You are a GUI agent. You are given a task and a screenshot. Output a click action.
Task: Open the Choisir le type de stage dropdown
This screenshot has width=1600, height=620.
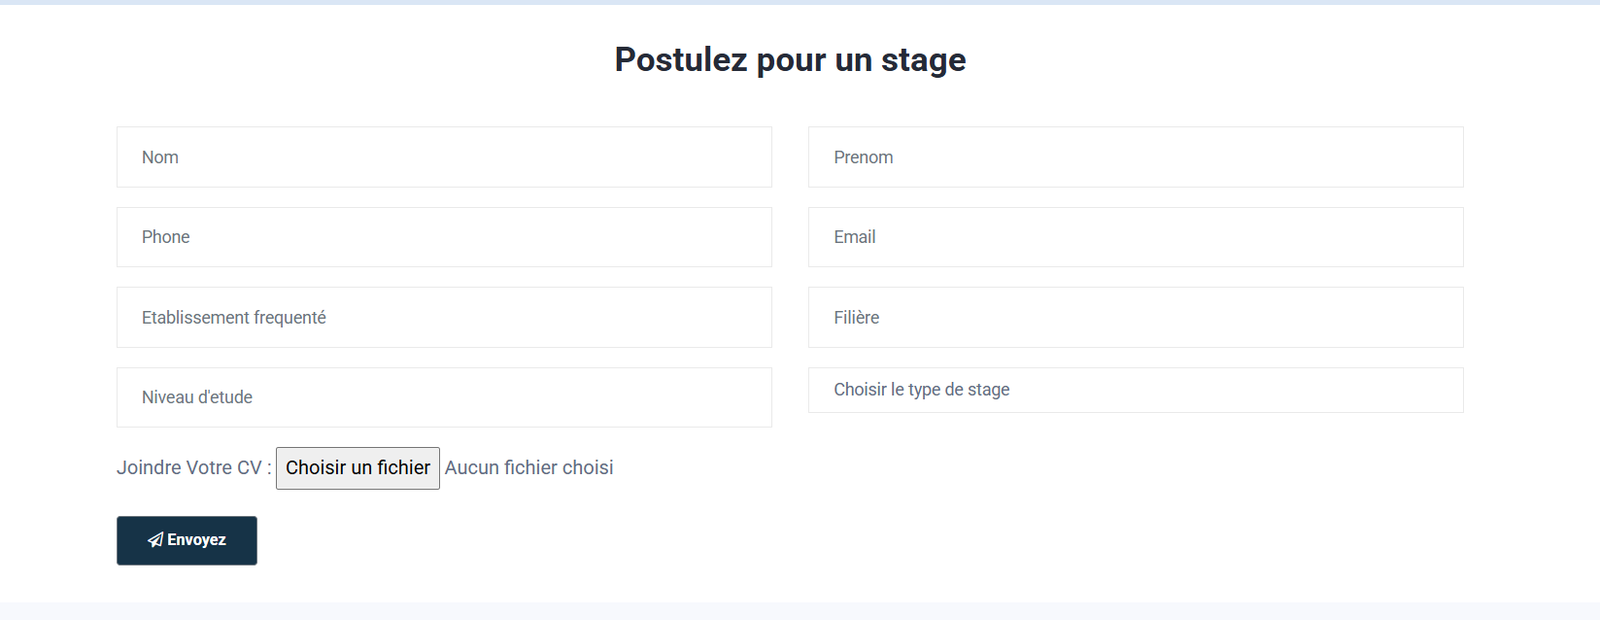point(1135,390)
